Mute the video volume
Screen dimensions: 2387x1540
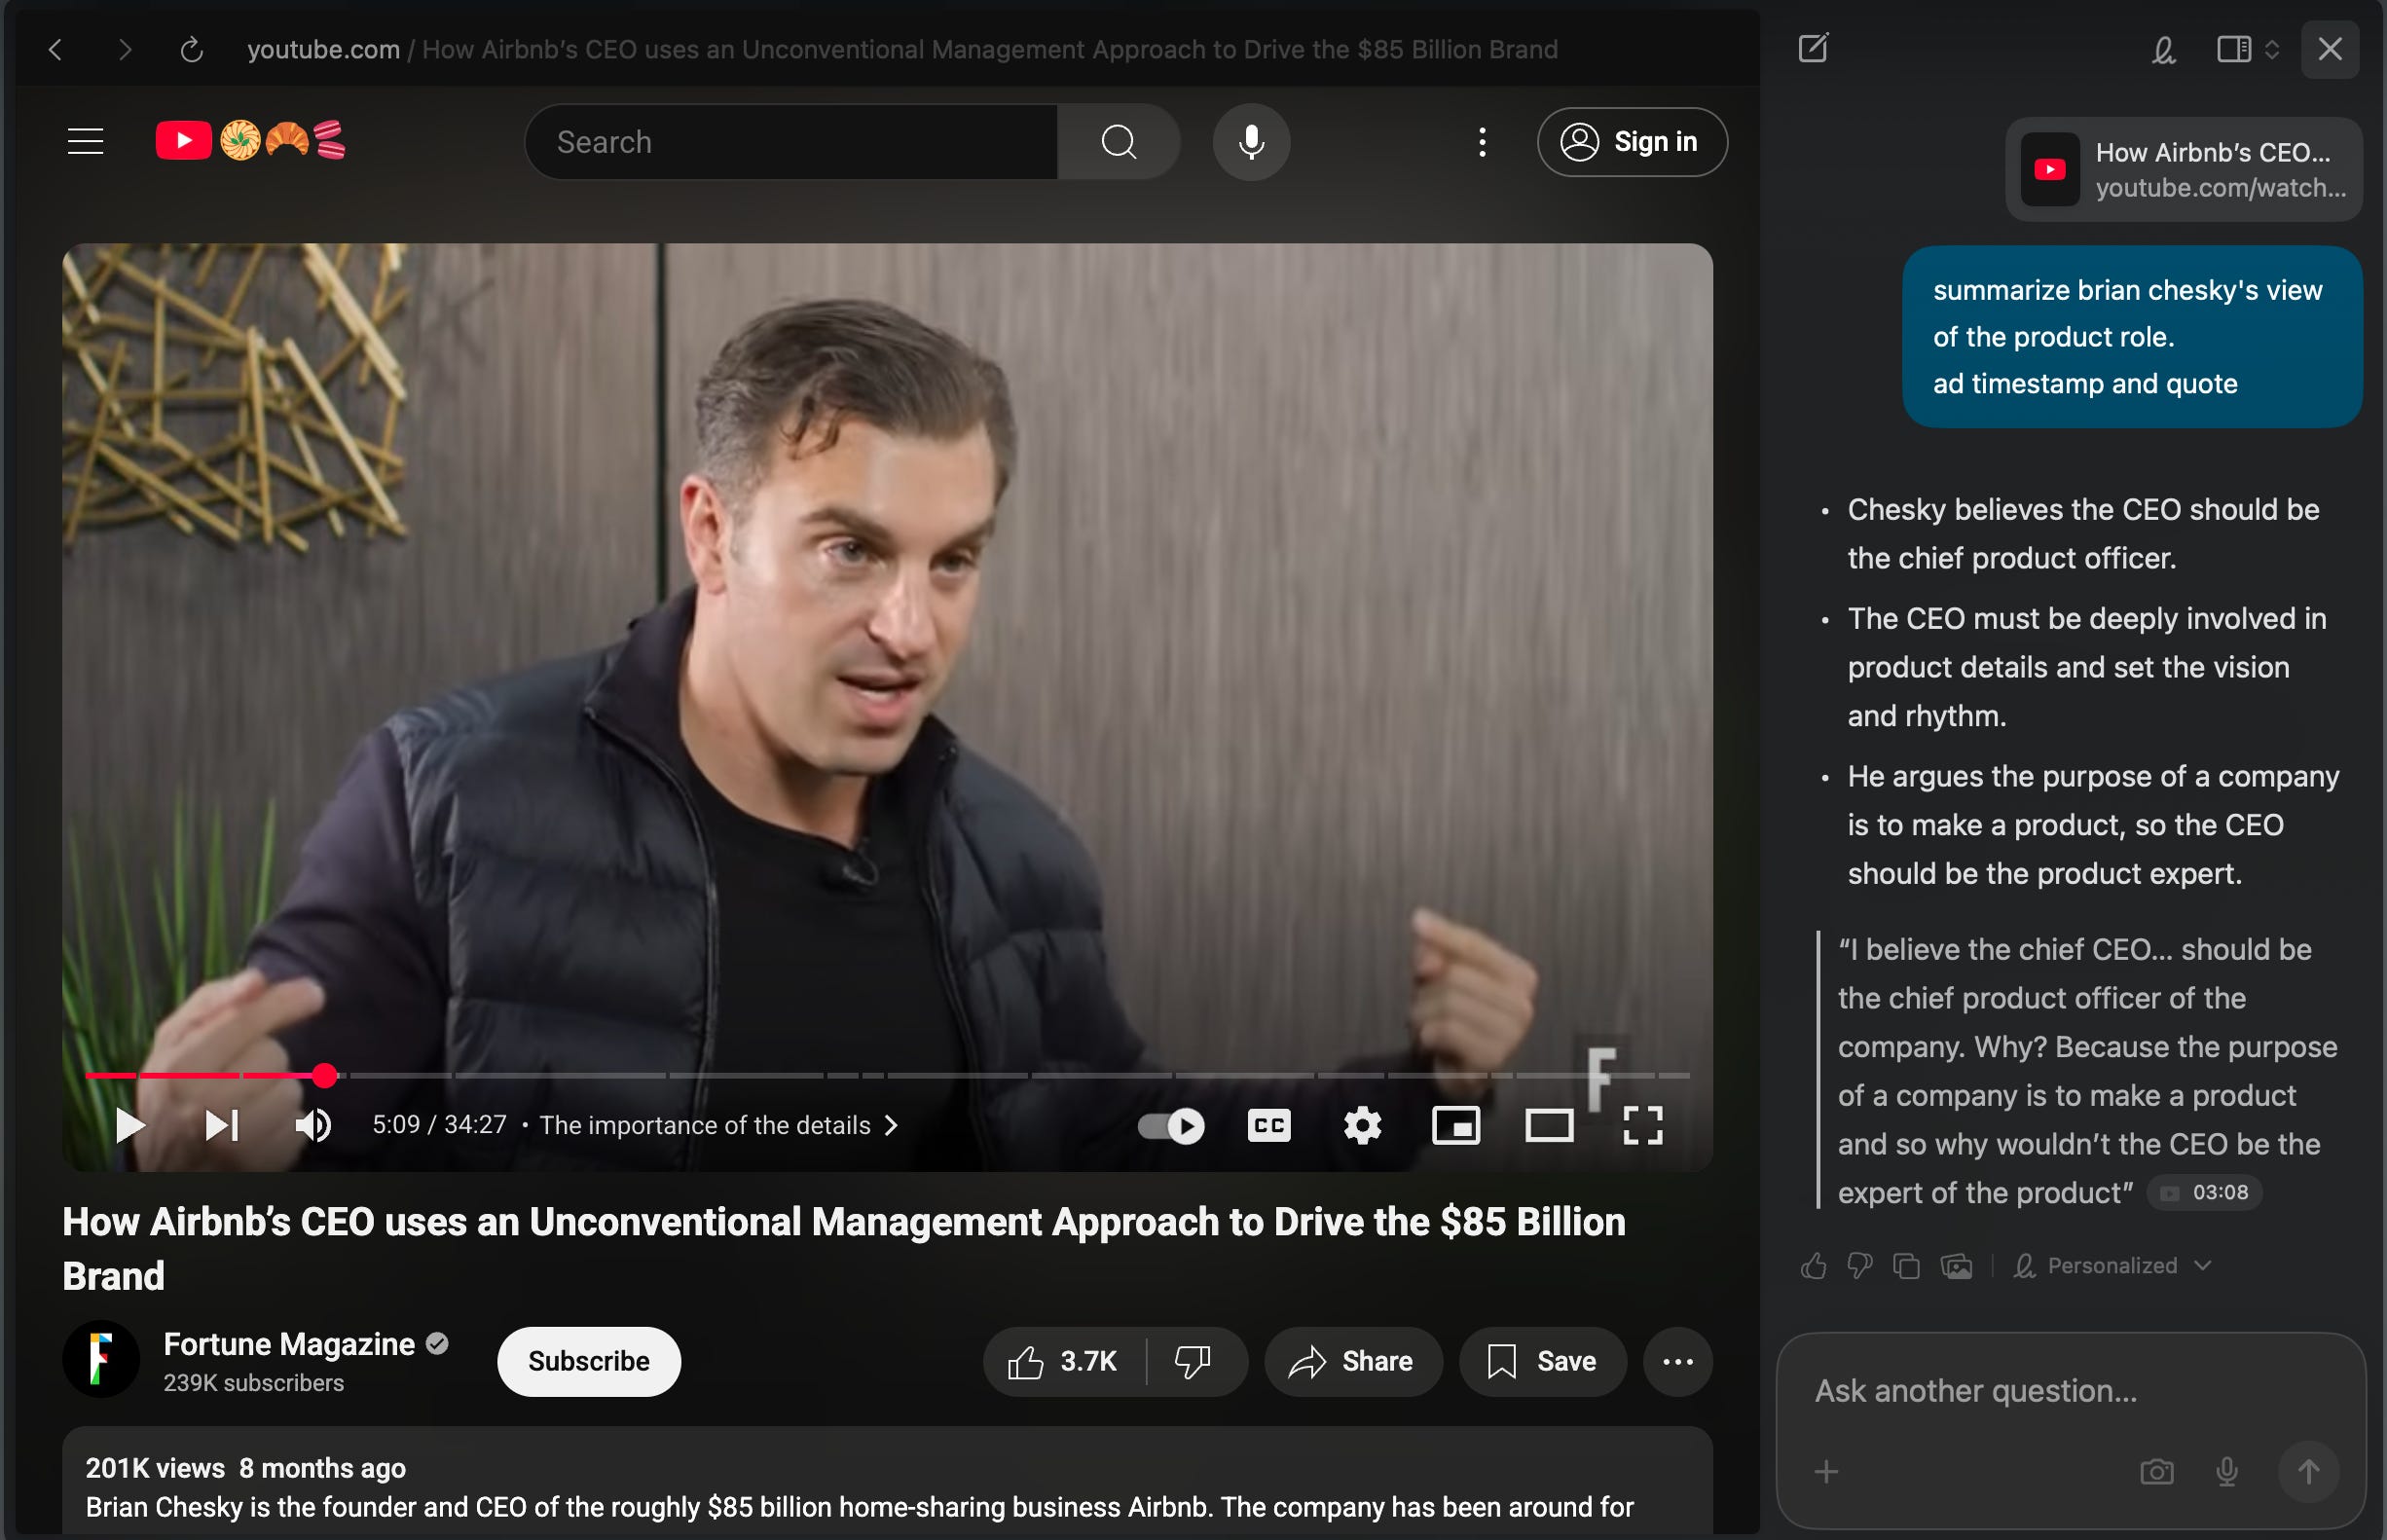pos(313,1125)
